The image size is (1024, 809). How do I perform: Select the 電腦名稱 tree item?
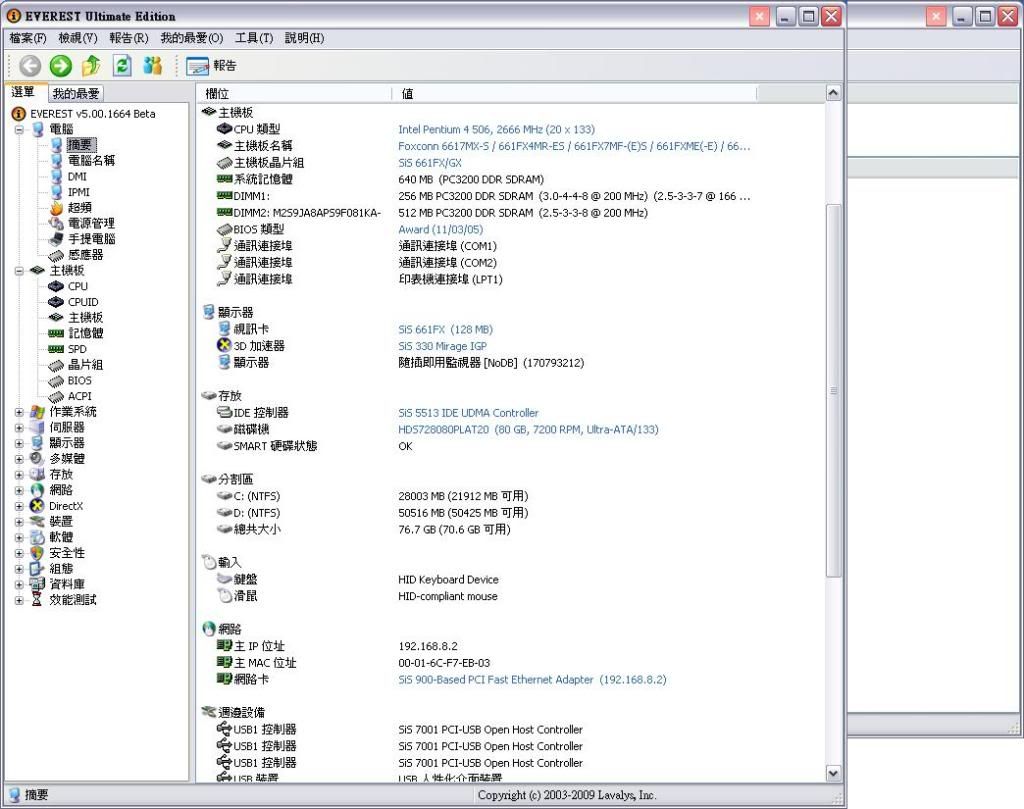[91, 161]
